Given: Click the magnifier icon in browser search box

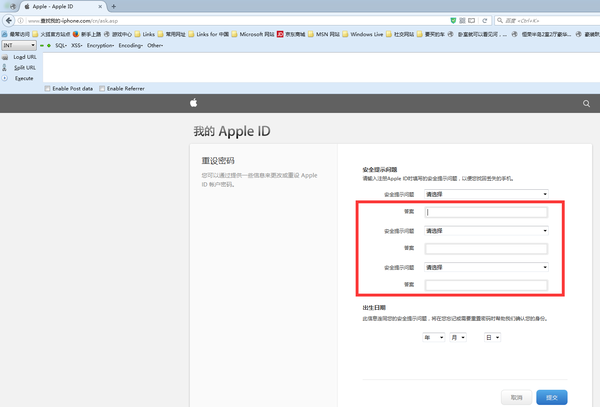Looking at the screenshot, I should (500, 20).
